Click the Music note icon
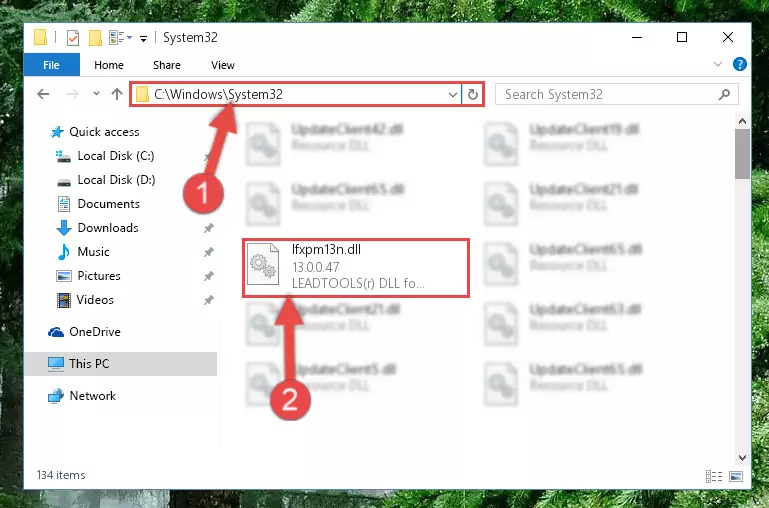The width and height of the screenshot is (769, 508). coord(63,252)
